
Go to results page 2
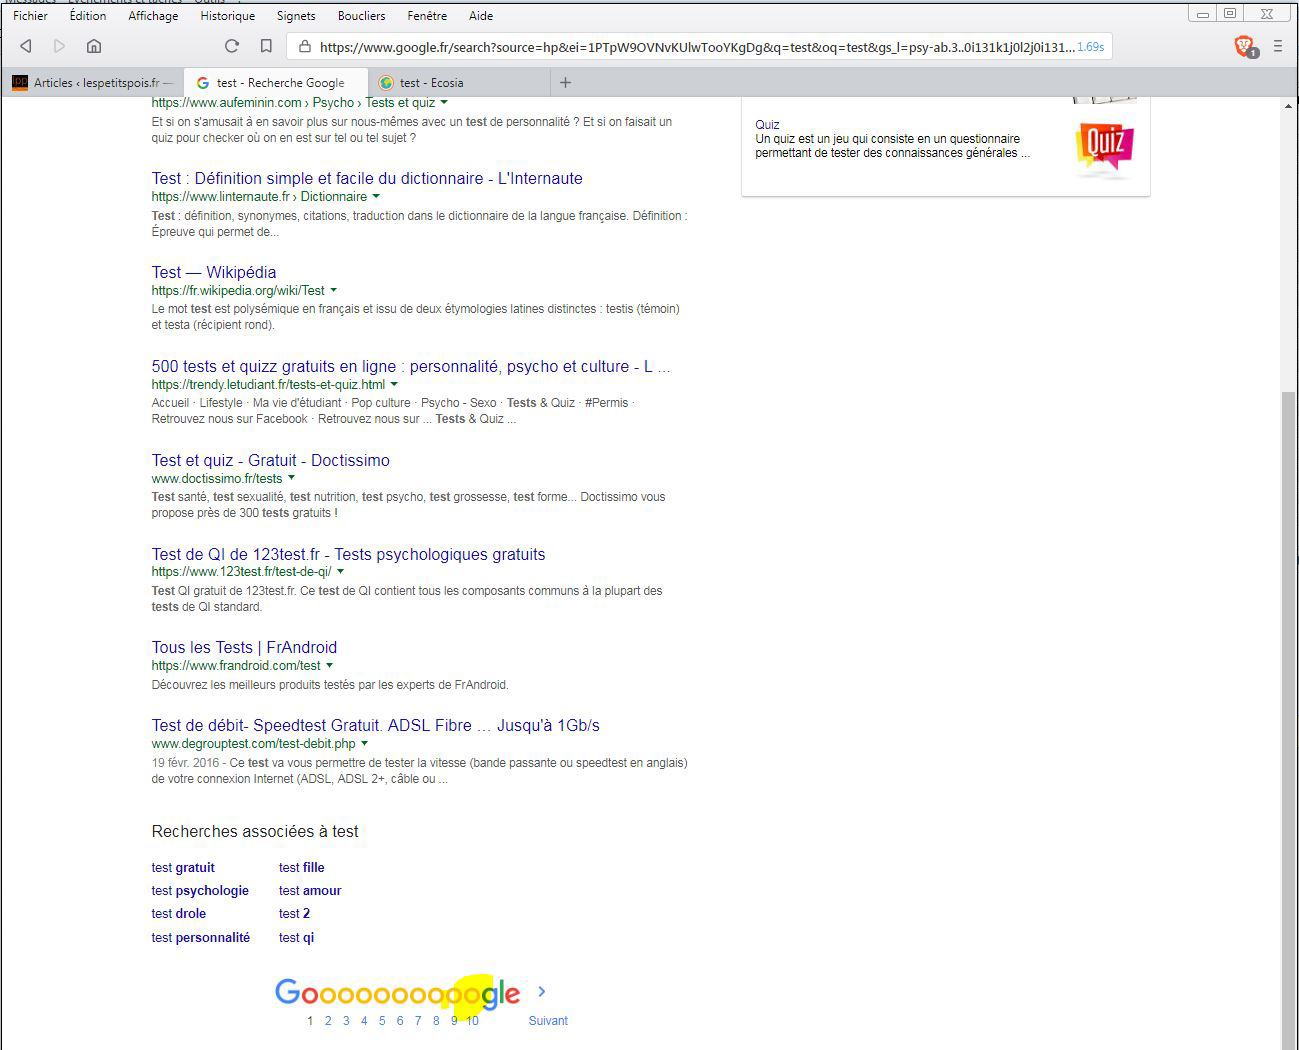tap(328, 1021)
